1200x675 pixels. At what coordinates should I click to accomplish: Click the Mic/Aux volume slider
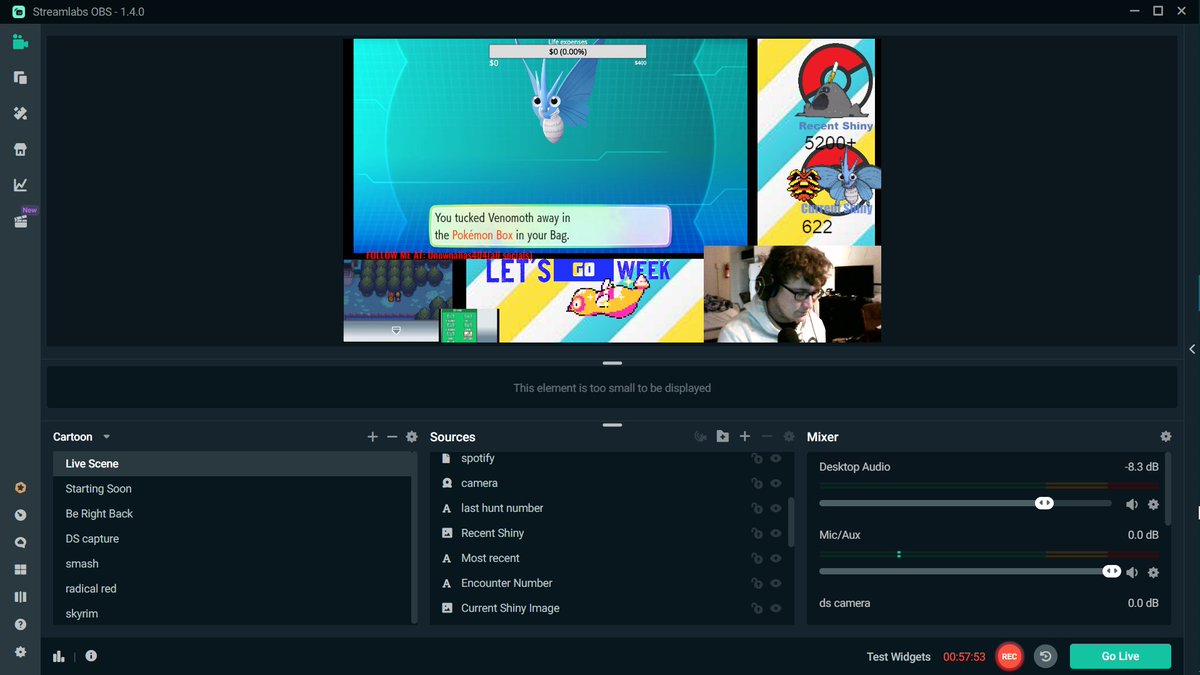[x=970, y=571]
